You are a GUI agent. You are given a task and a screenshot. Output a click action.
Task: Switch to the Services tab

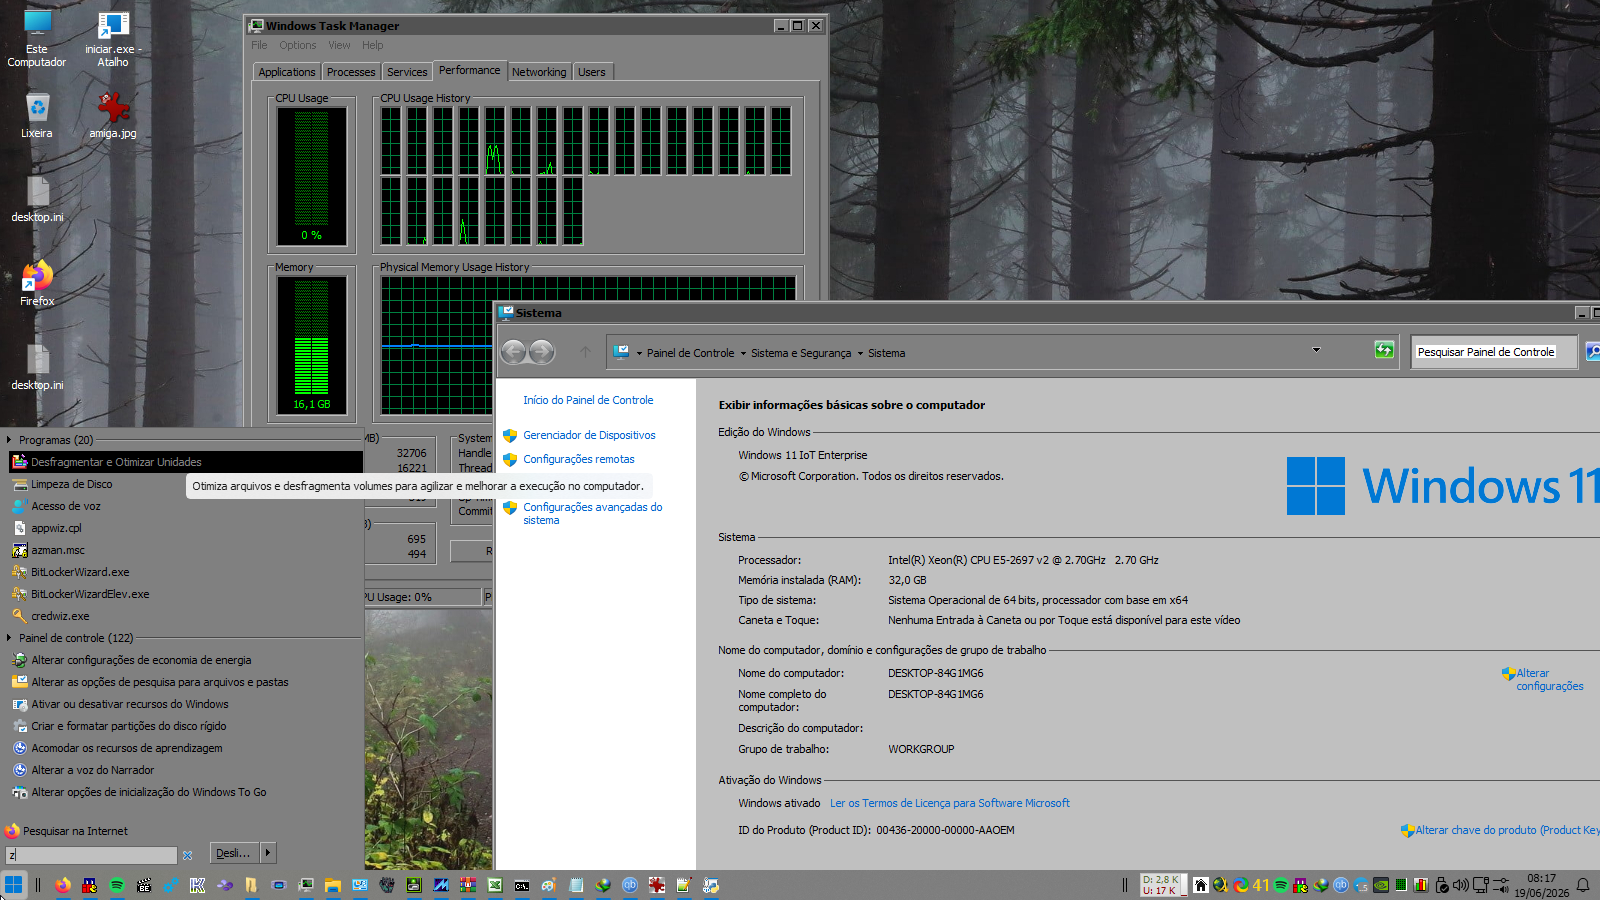(407, 72)
